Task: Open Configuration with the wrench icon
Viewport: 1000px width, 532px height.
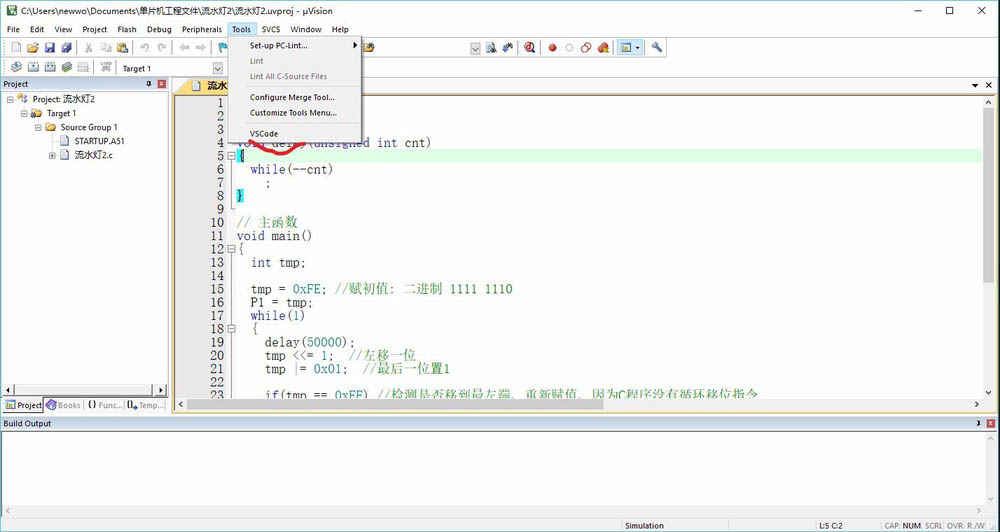Action: pyautogui.click(x=656, y=48)
